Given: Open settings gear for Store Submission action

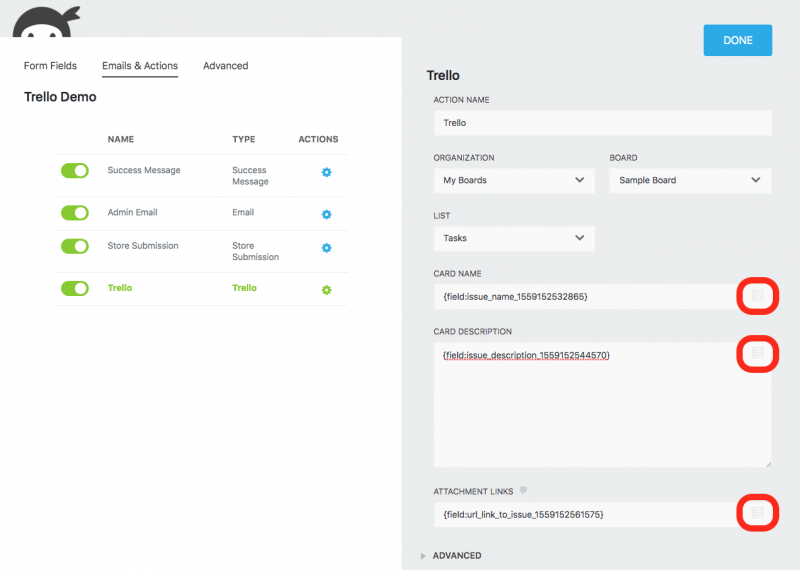Looking at the screenshot, I should [327, 248].
